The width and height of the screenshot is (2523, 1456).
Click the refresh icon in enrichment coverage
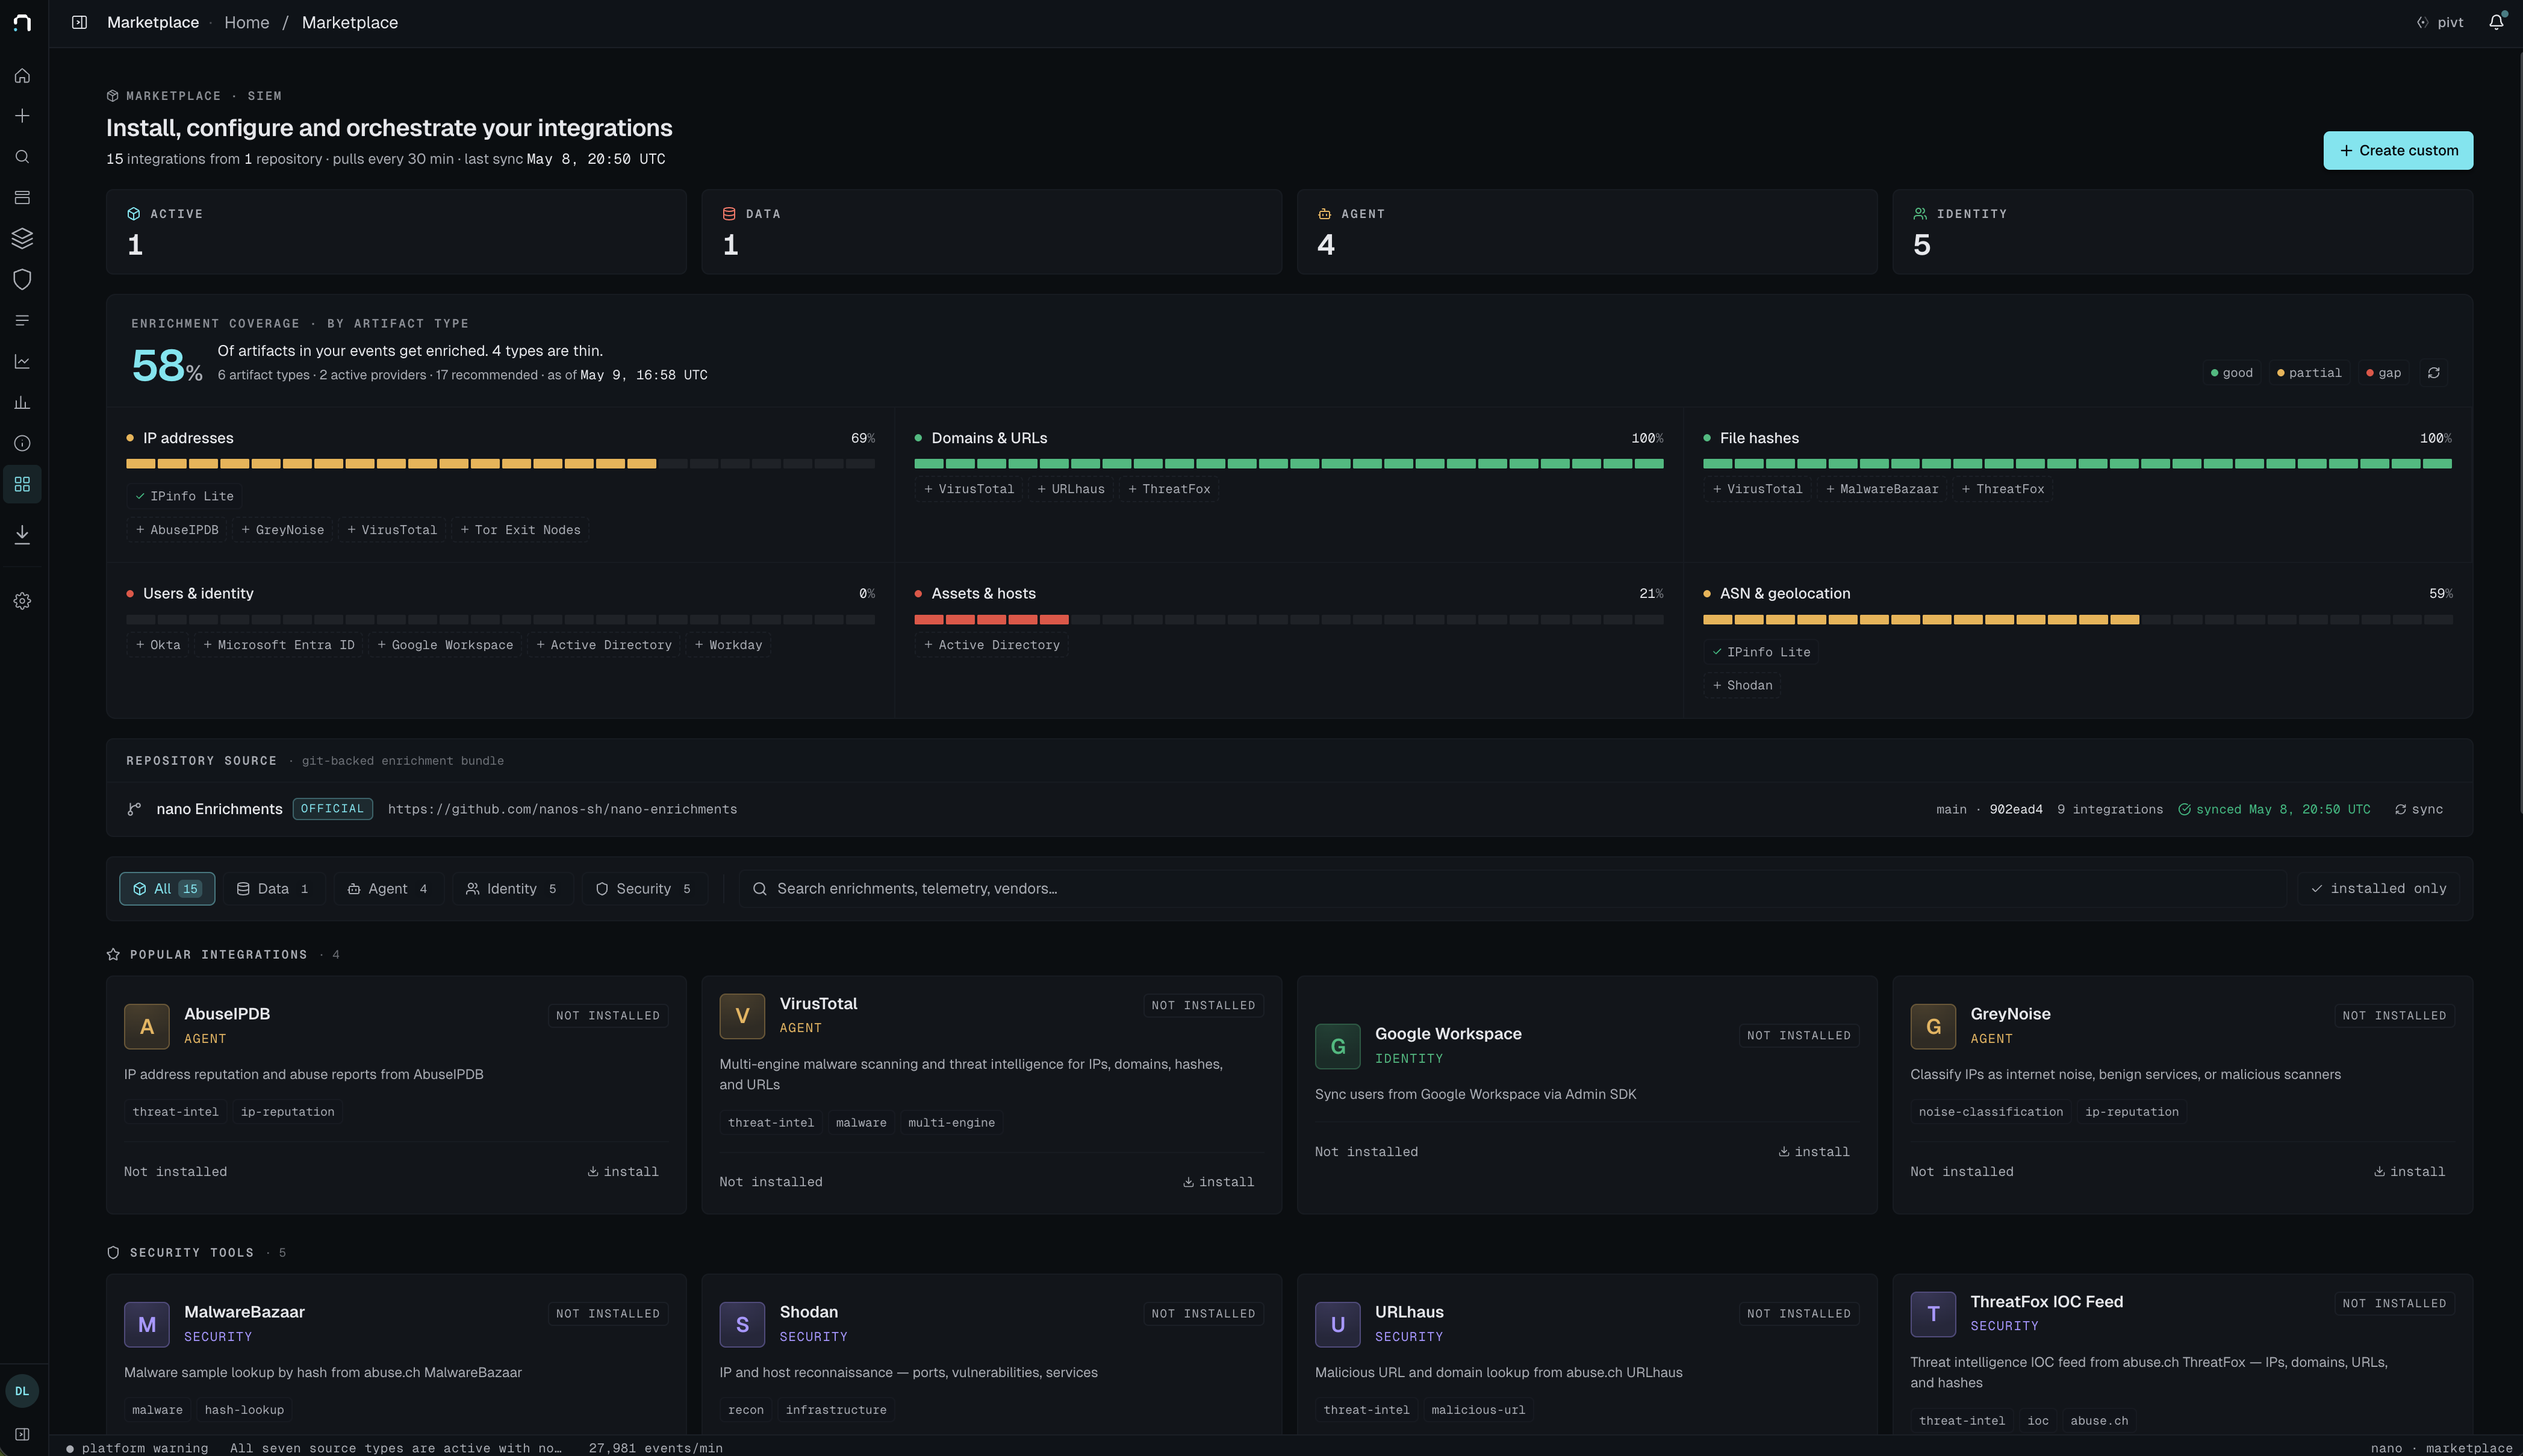[x=2433, y=373]
